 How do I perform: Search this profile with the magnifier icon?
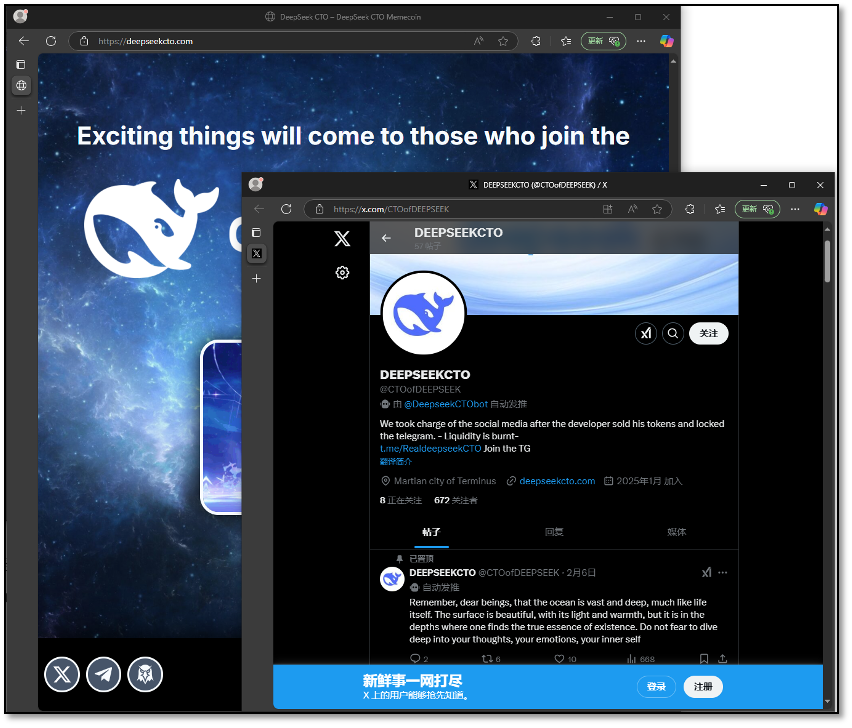pyautogui.click(x=674, y=333)
